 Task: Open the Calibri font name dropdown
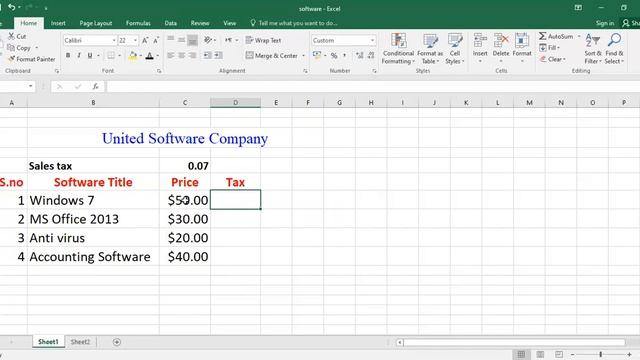(x=114, y=40)
